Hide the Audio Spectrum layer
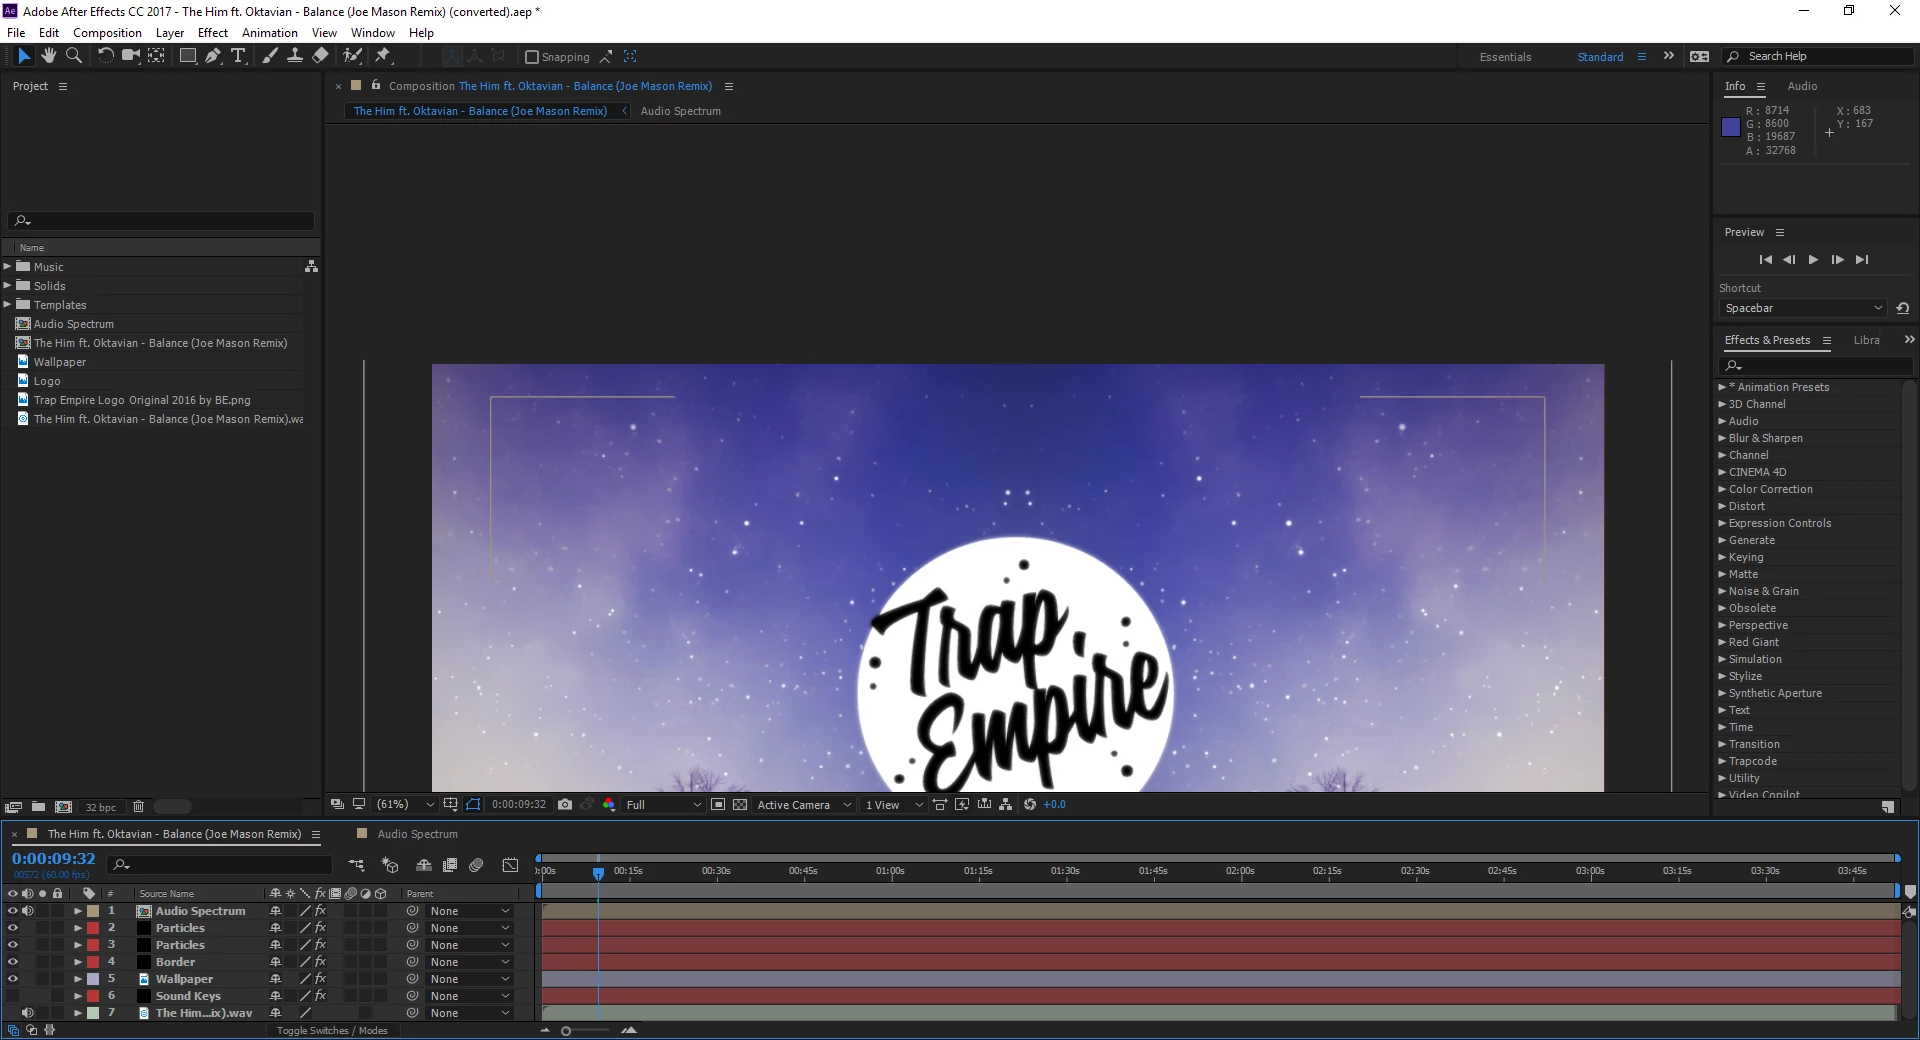Screen dimensions: 1920x1040 coord(12,911)
